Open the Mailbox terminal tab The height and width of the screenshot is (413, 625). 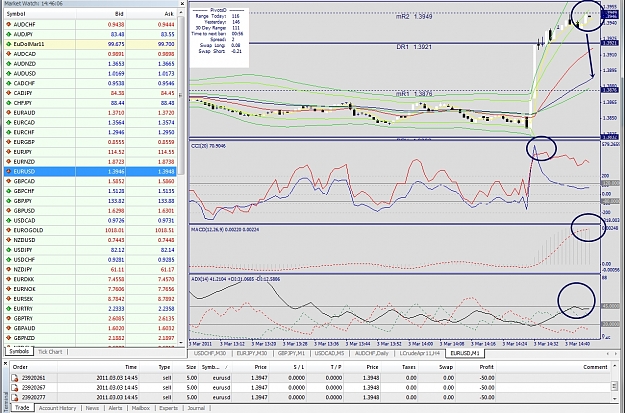coord(141,408)
